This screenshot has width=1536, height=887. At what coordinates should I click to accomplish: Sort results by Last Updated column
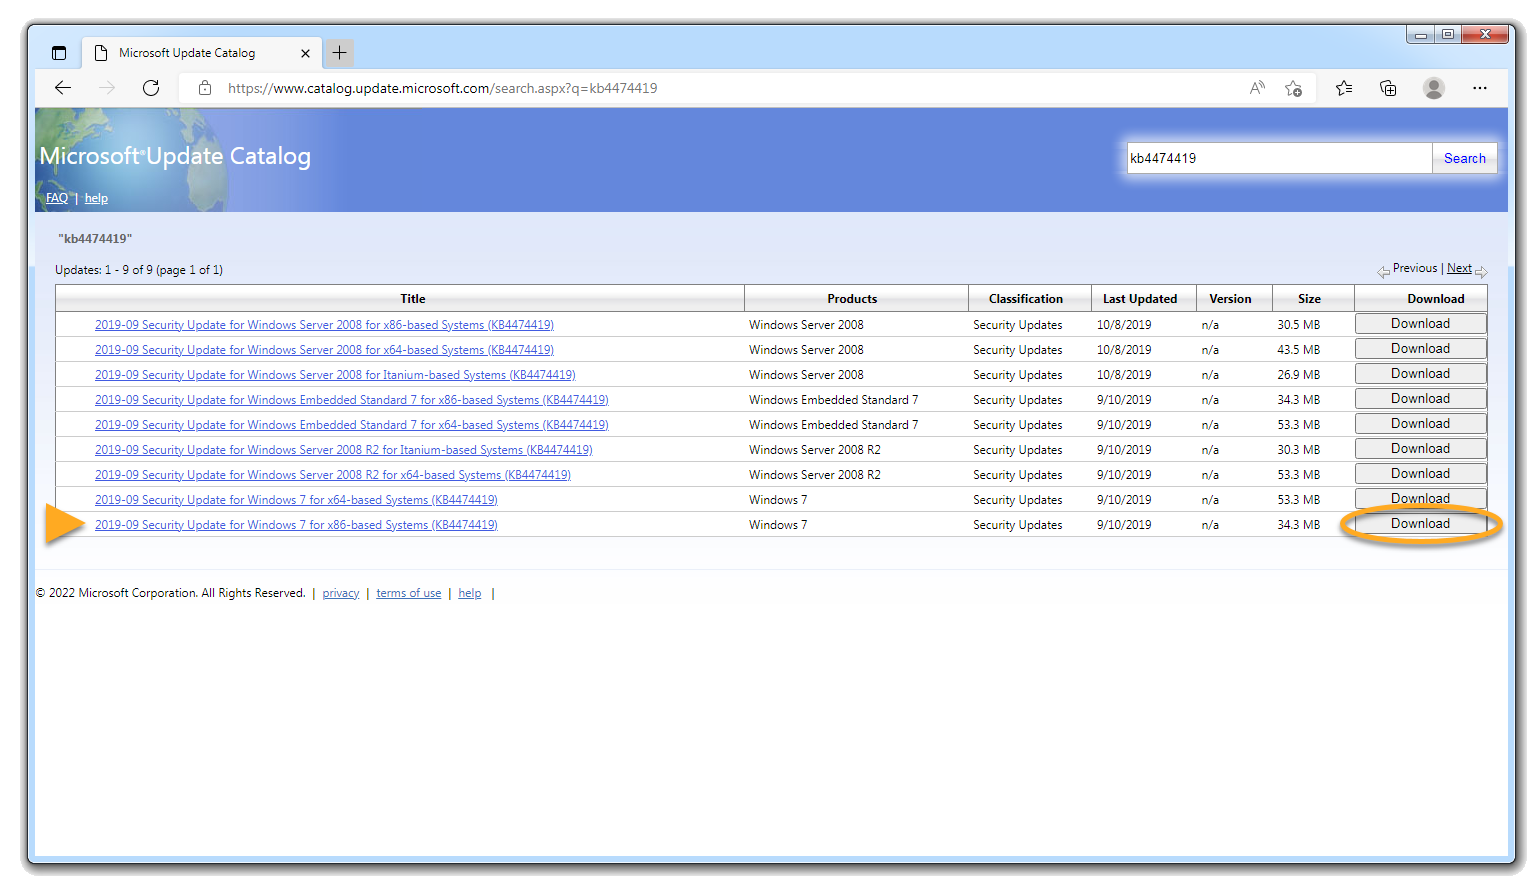pos(1139,299)
